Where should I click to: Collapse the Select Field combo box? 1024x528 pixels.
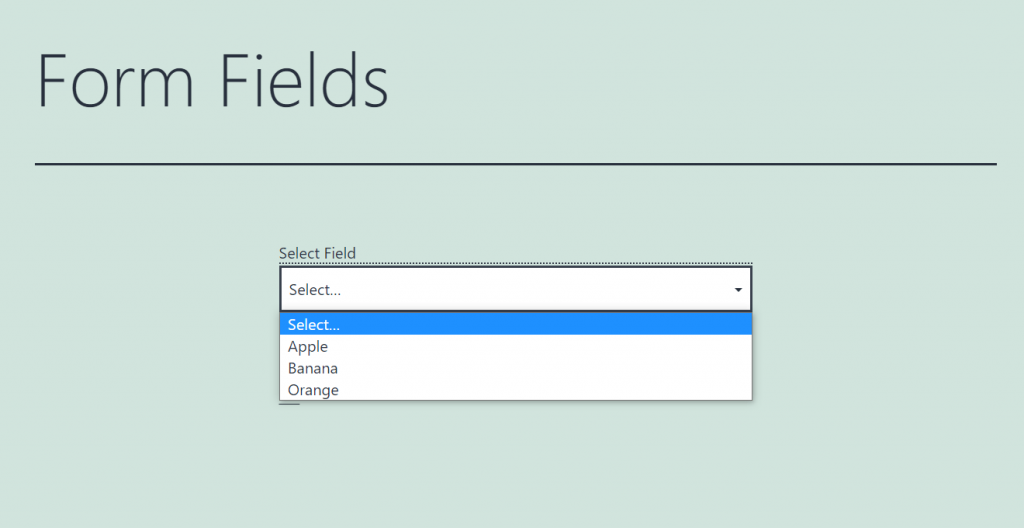516,289
